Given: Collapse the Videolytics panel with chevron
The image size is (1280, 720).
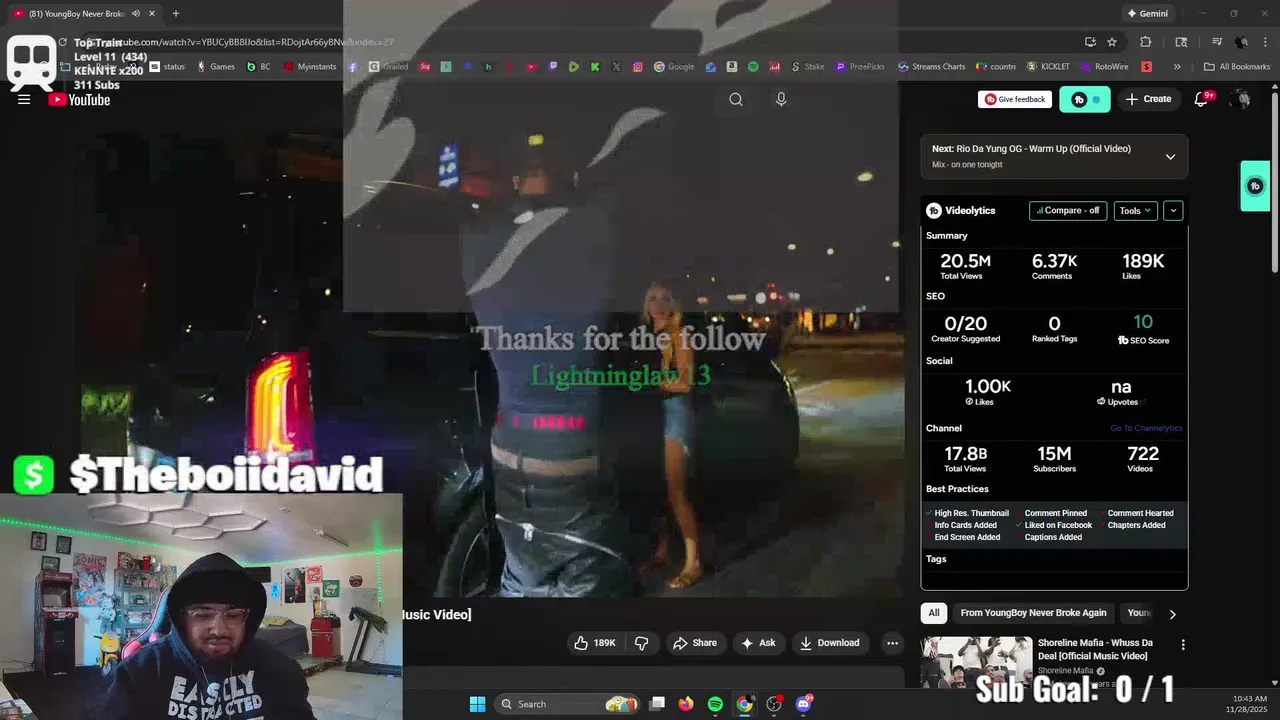Looking at the screenshot, I should point(1173,210).
